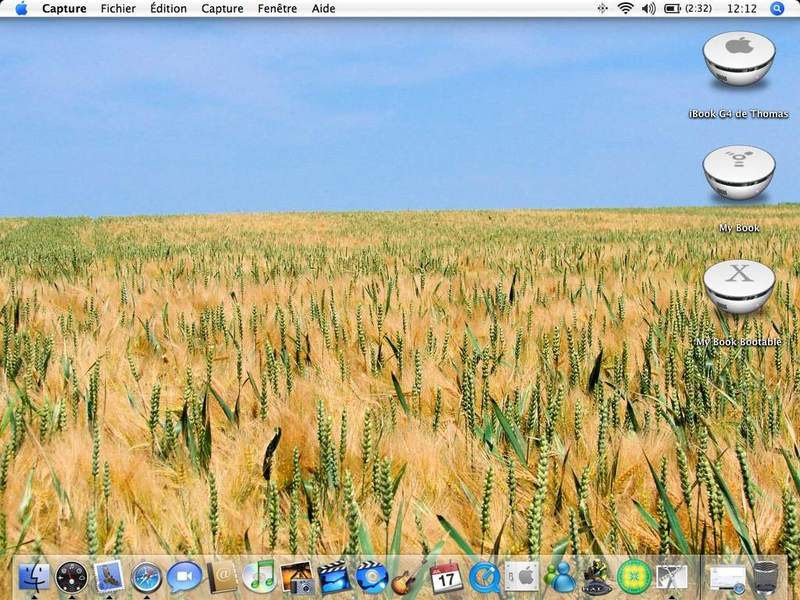Open Finder from the dock
The image size is (800, 600).
tap(34, 577)
